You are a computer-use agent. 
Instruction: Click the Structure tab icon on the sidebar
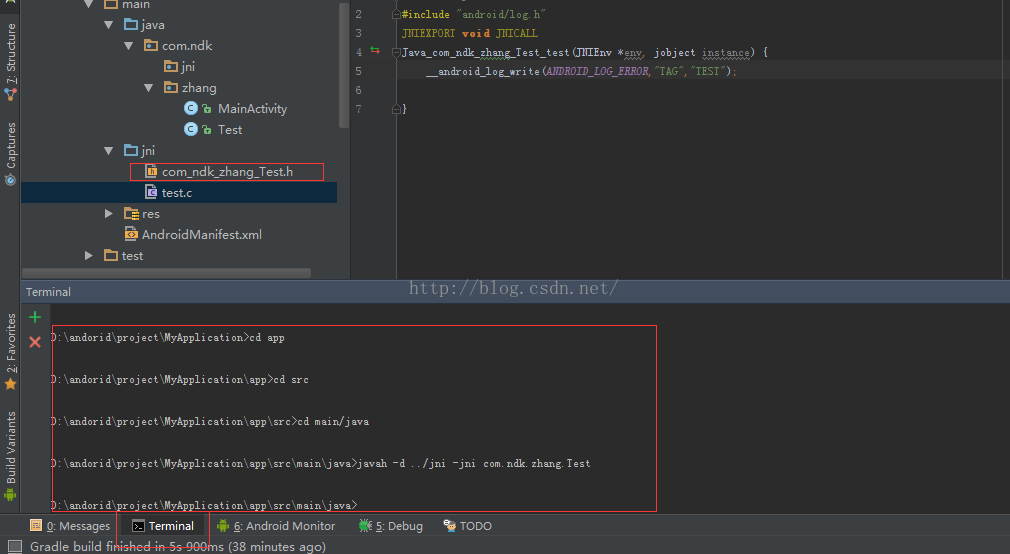10,95
